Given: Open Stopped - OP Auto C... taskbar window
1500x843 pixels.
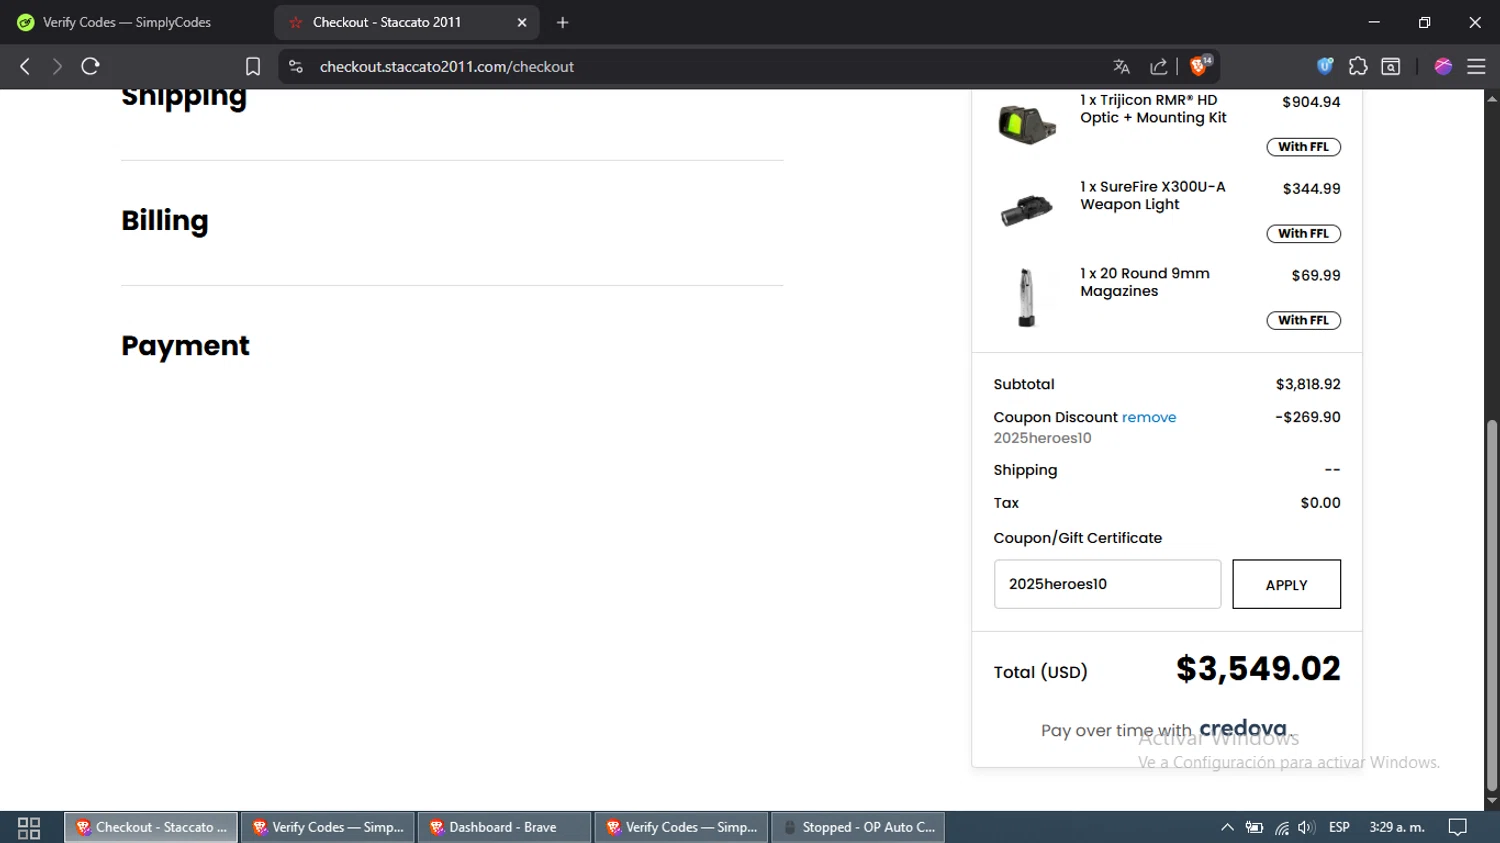Looking at the screenshot, I should click(x=858, y=828).
